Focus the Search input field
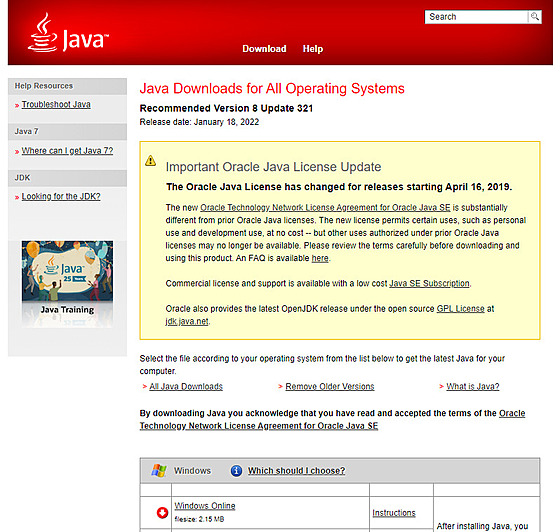The height and width of the screenshot is (532, 560). [x=476, y=17]
